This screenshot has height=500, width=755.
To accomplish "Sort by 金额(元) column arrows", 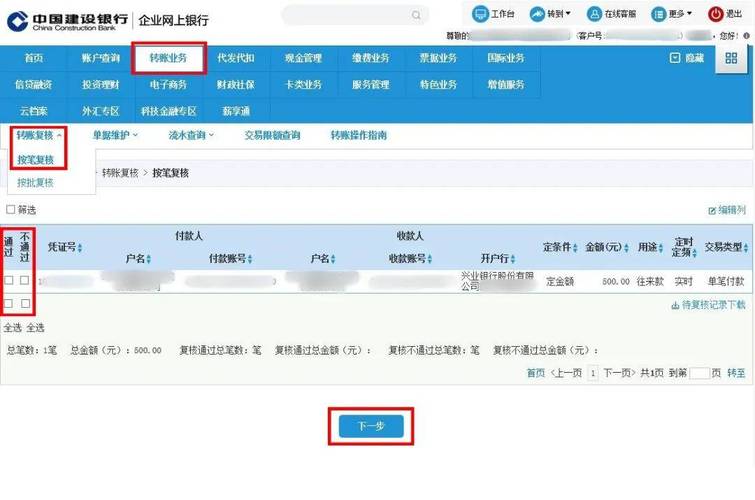I will [626, 248].
